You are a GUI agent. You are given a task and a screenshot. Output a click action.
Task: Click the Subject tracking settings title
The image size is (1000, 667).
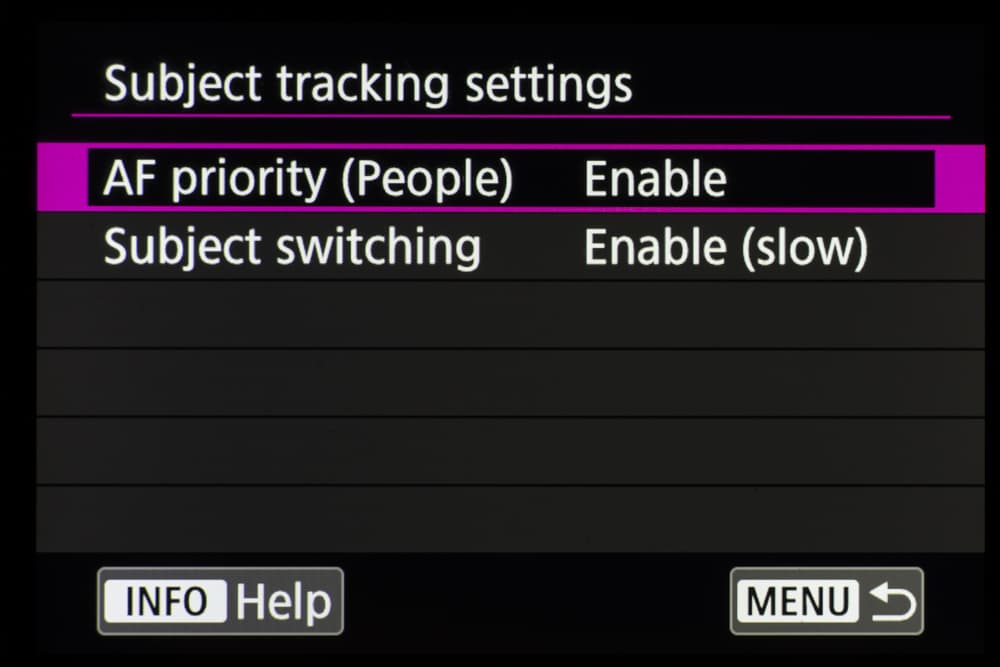pos(368,84)
